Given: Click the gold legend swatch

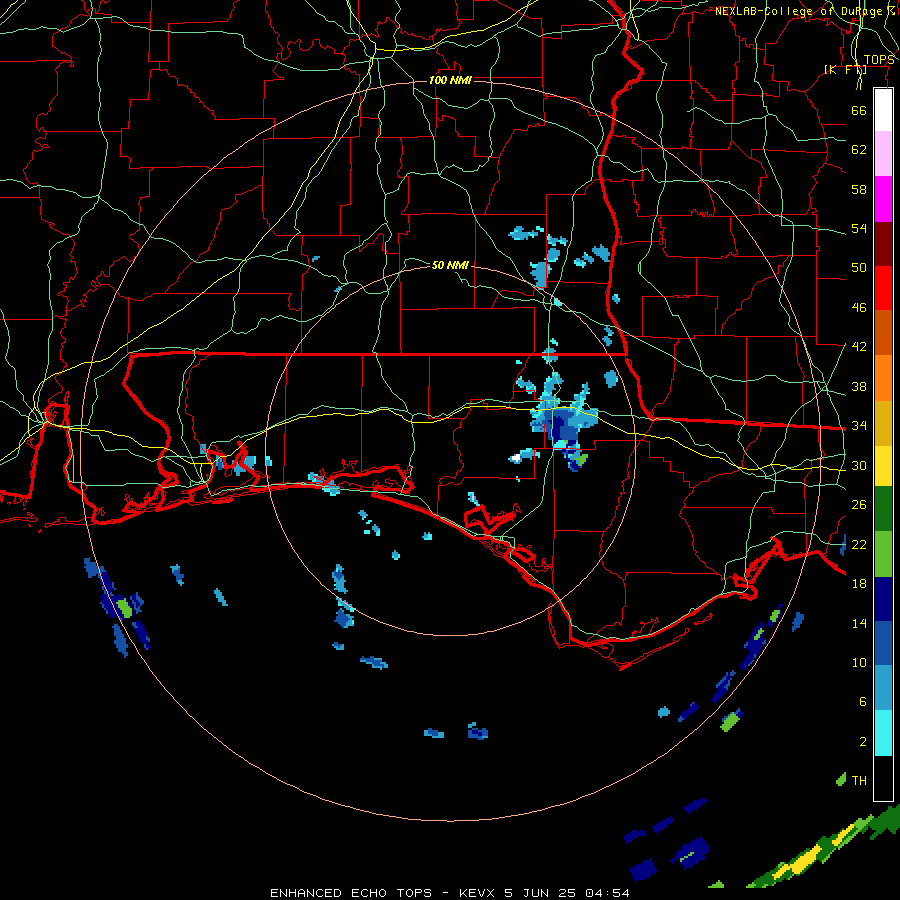Looking at the screenshot, I should (x=883, y=423).
